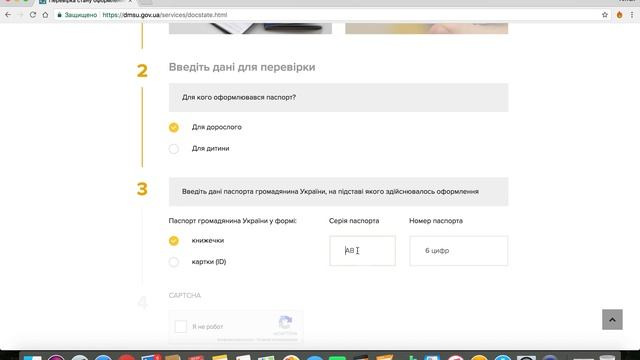This screenshot has width=640, height=360.
Task: Click the text beginning 'Введіть дані паспорта громадянина України'
Action: (330, 191)
